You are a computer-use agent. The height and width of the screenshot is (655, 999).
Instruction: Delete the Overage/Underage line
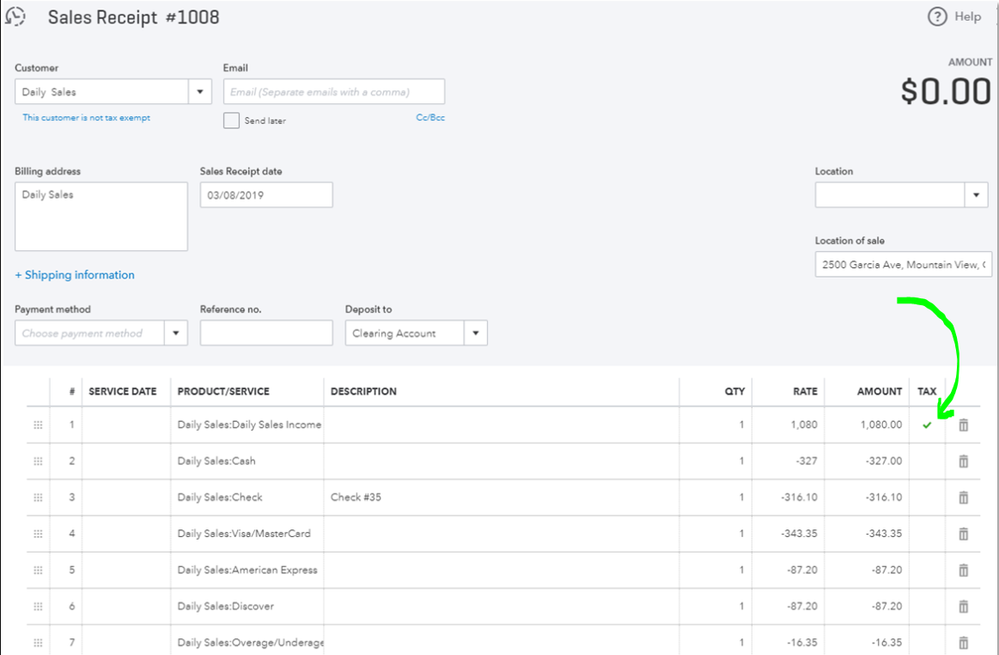point(963,642)
